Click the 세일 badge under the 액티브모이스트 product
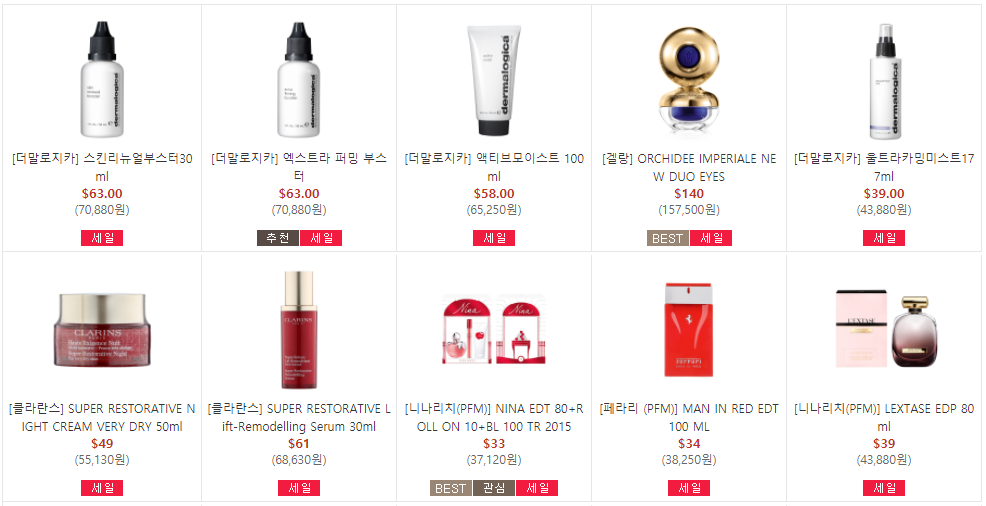This screenshot has width=986, height=506. (x=494, y=238)
